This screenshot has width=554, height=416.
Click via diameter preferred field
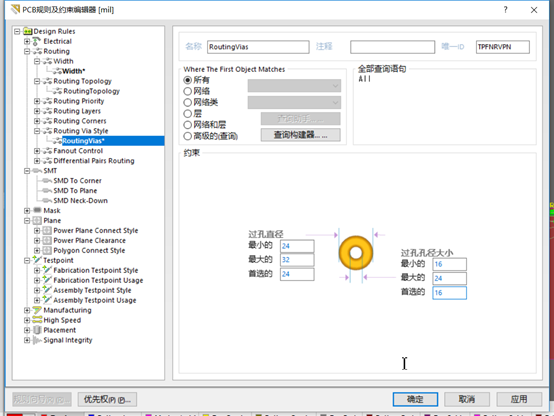tap(297, 274)
